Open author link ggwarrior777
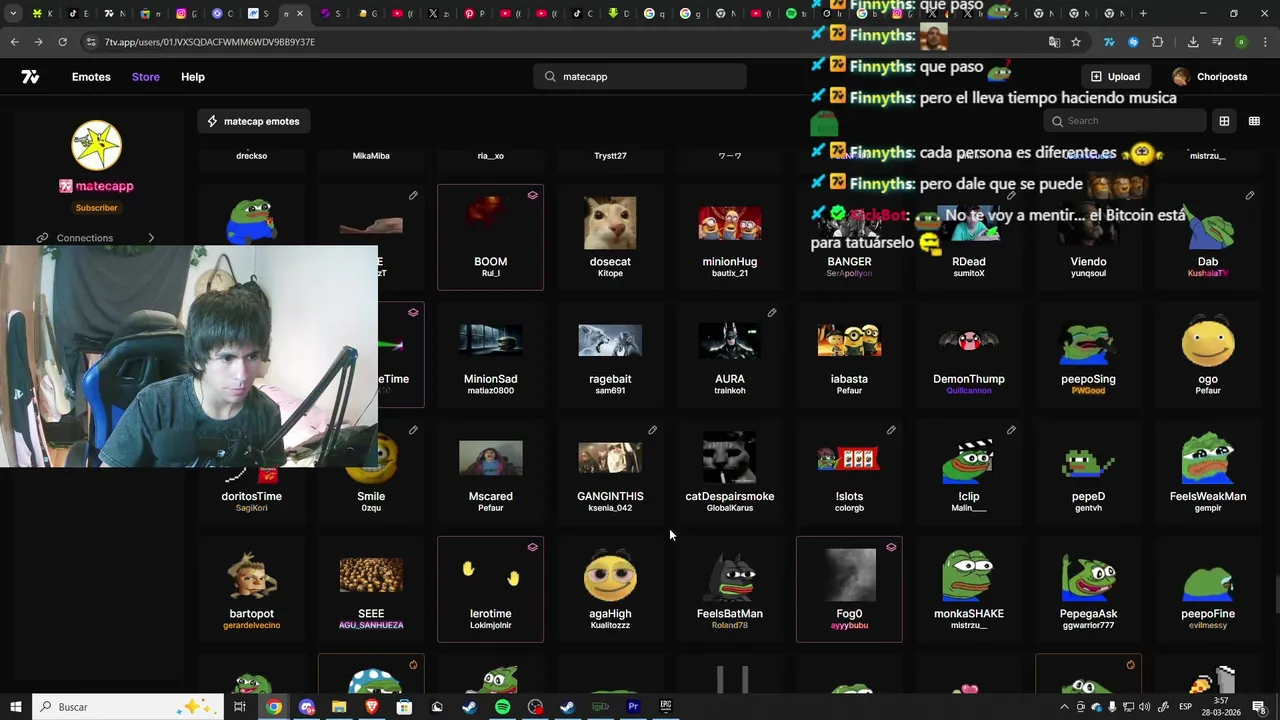This screenshot has height=720, width=1280. pos(1088,625)
